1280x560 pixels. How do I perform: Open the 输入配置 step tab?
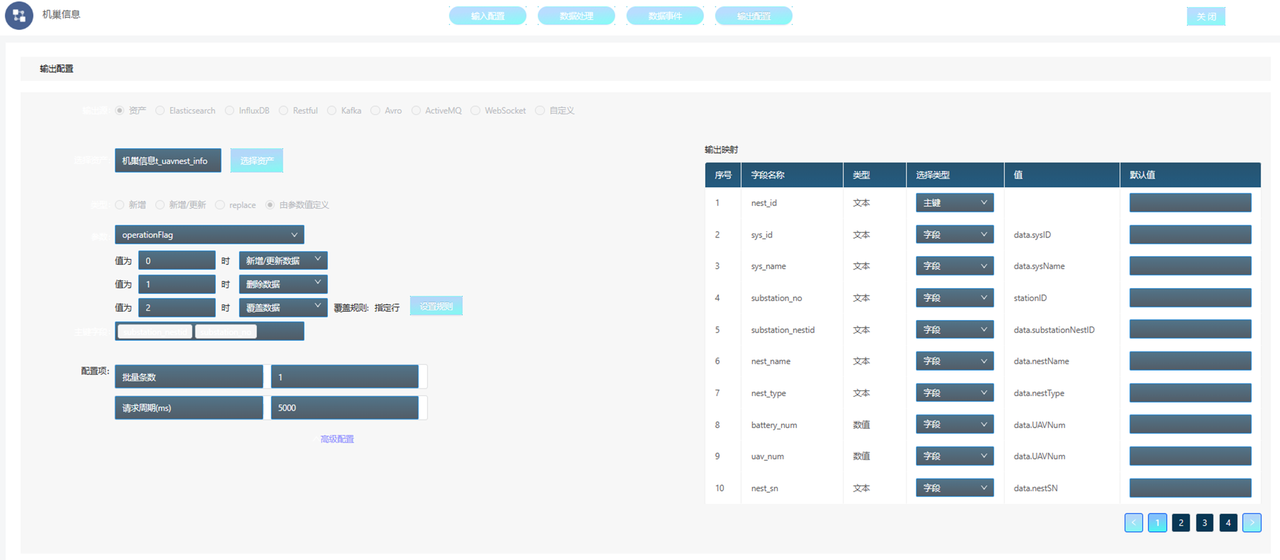(487, 16)
